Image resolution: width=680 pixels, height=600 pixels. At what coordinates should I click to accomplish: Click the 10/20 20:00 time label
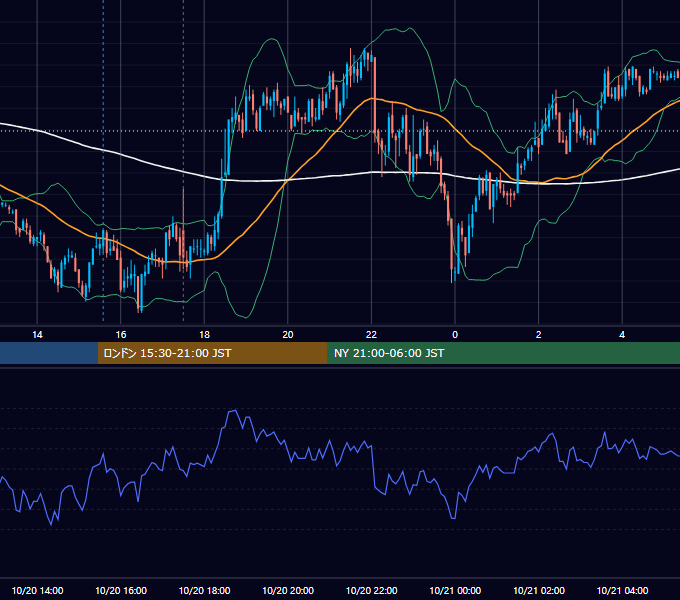288,590
